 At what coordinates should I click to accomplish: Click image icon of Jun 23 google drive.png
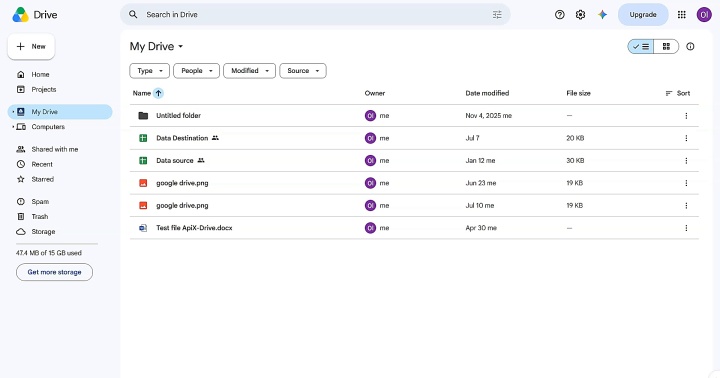pyautogui.click(x=143, y=183)
